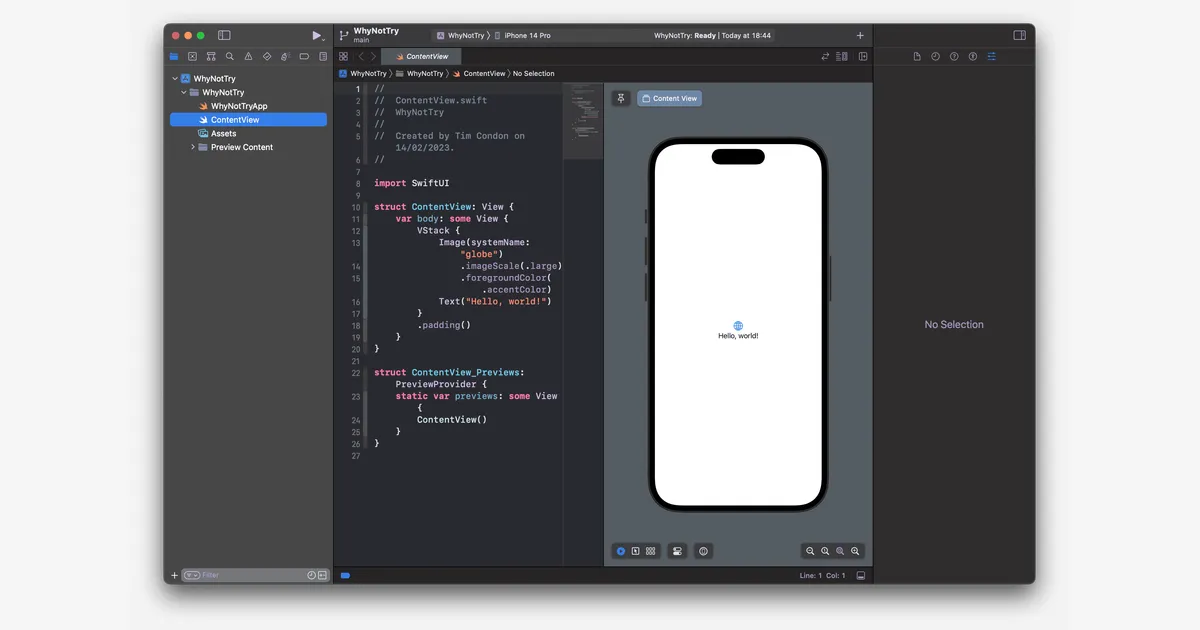Click the Content View preview button
The image size is (1200, 630).
point(670,99)
